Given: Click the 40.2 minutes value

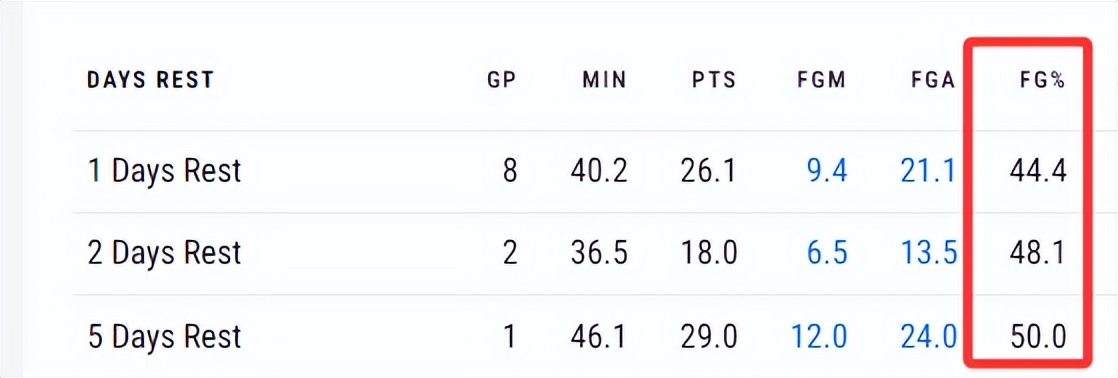Looking at the screenshot, I should pyautogui.click(x=600, y=172).
